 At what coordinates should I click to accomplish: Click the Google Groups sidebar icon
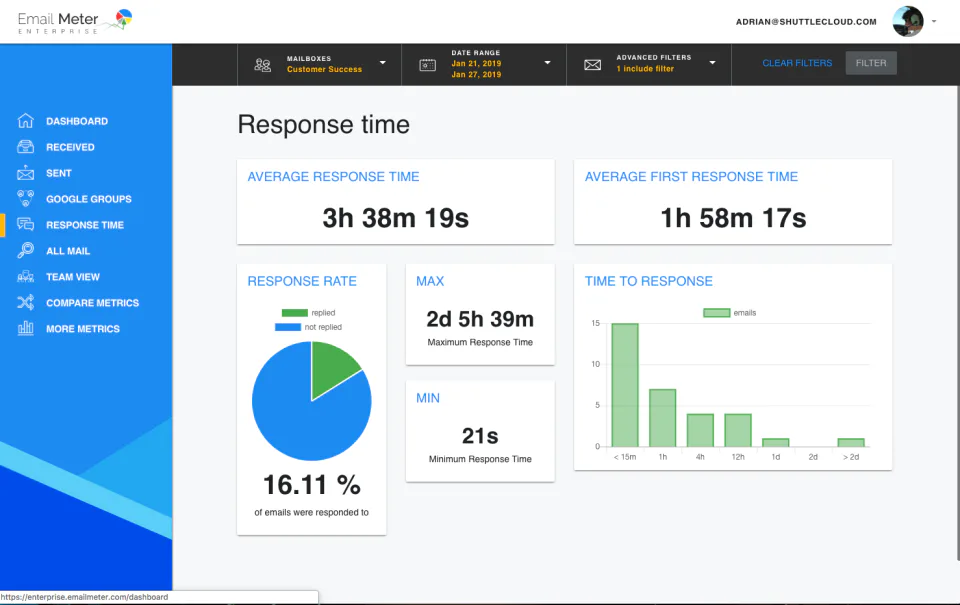coord(25,198)
